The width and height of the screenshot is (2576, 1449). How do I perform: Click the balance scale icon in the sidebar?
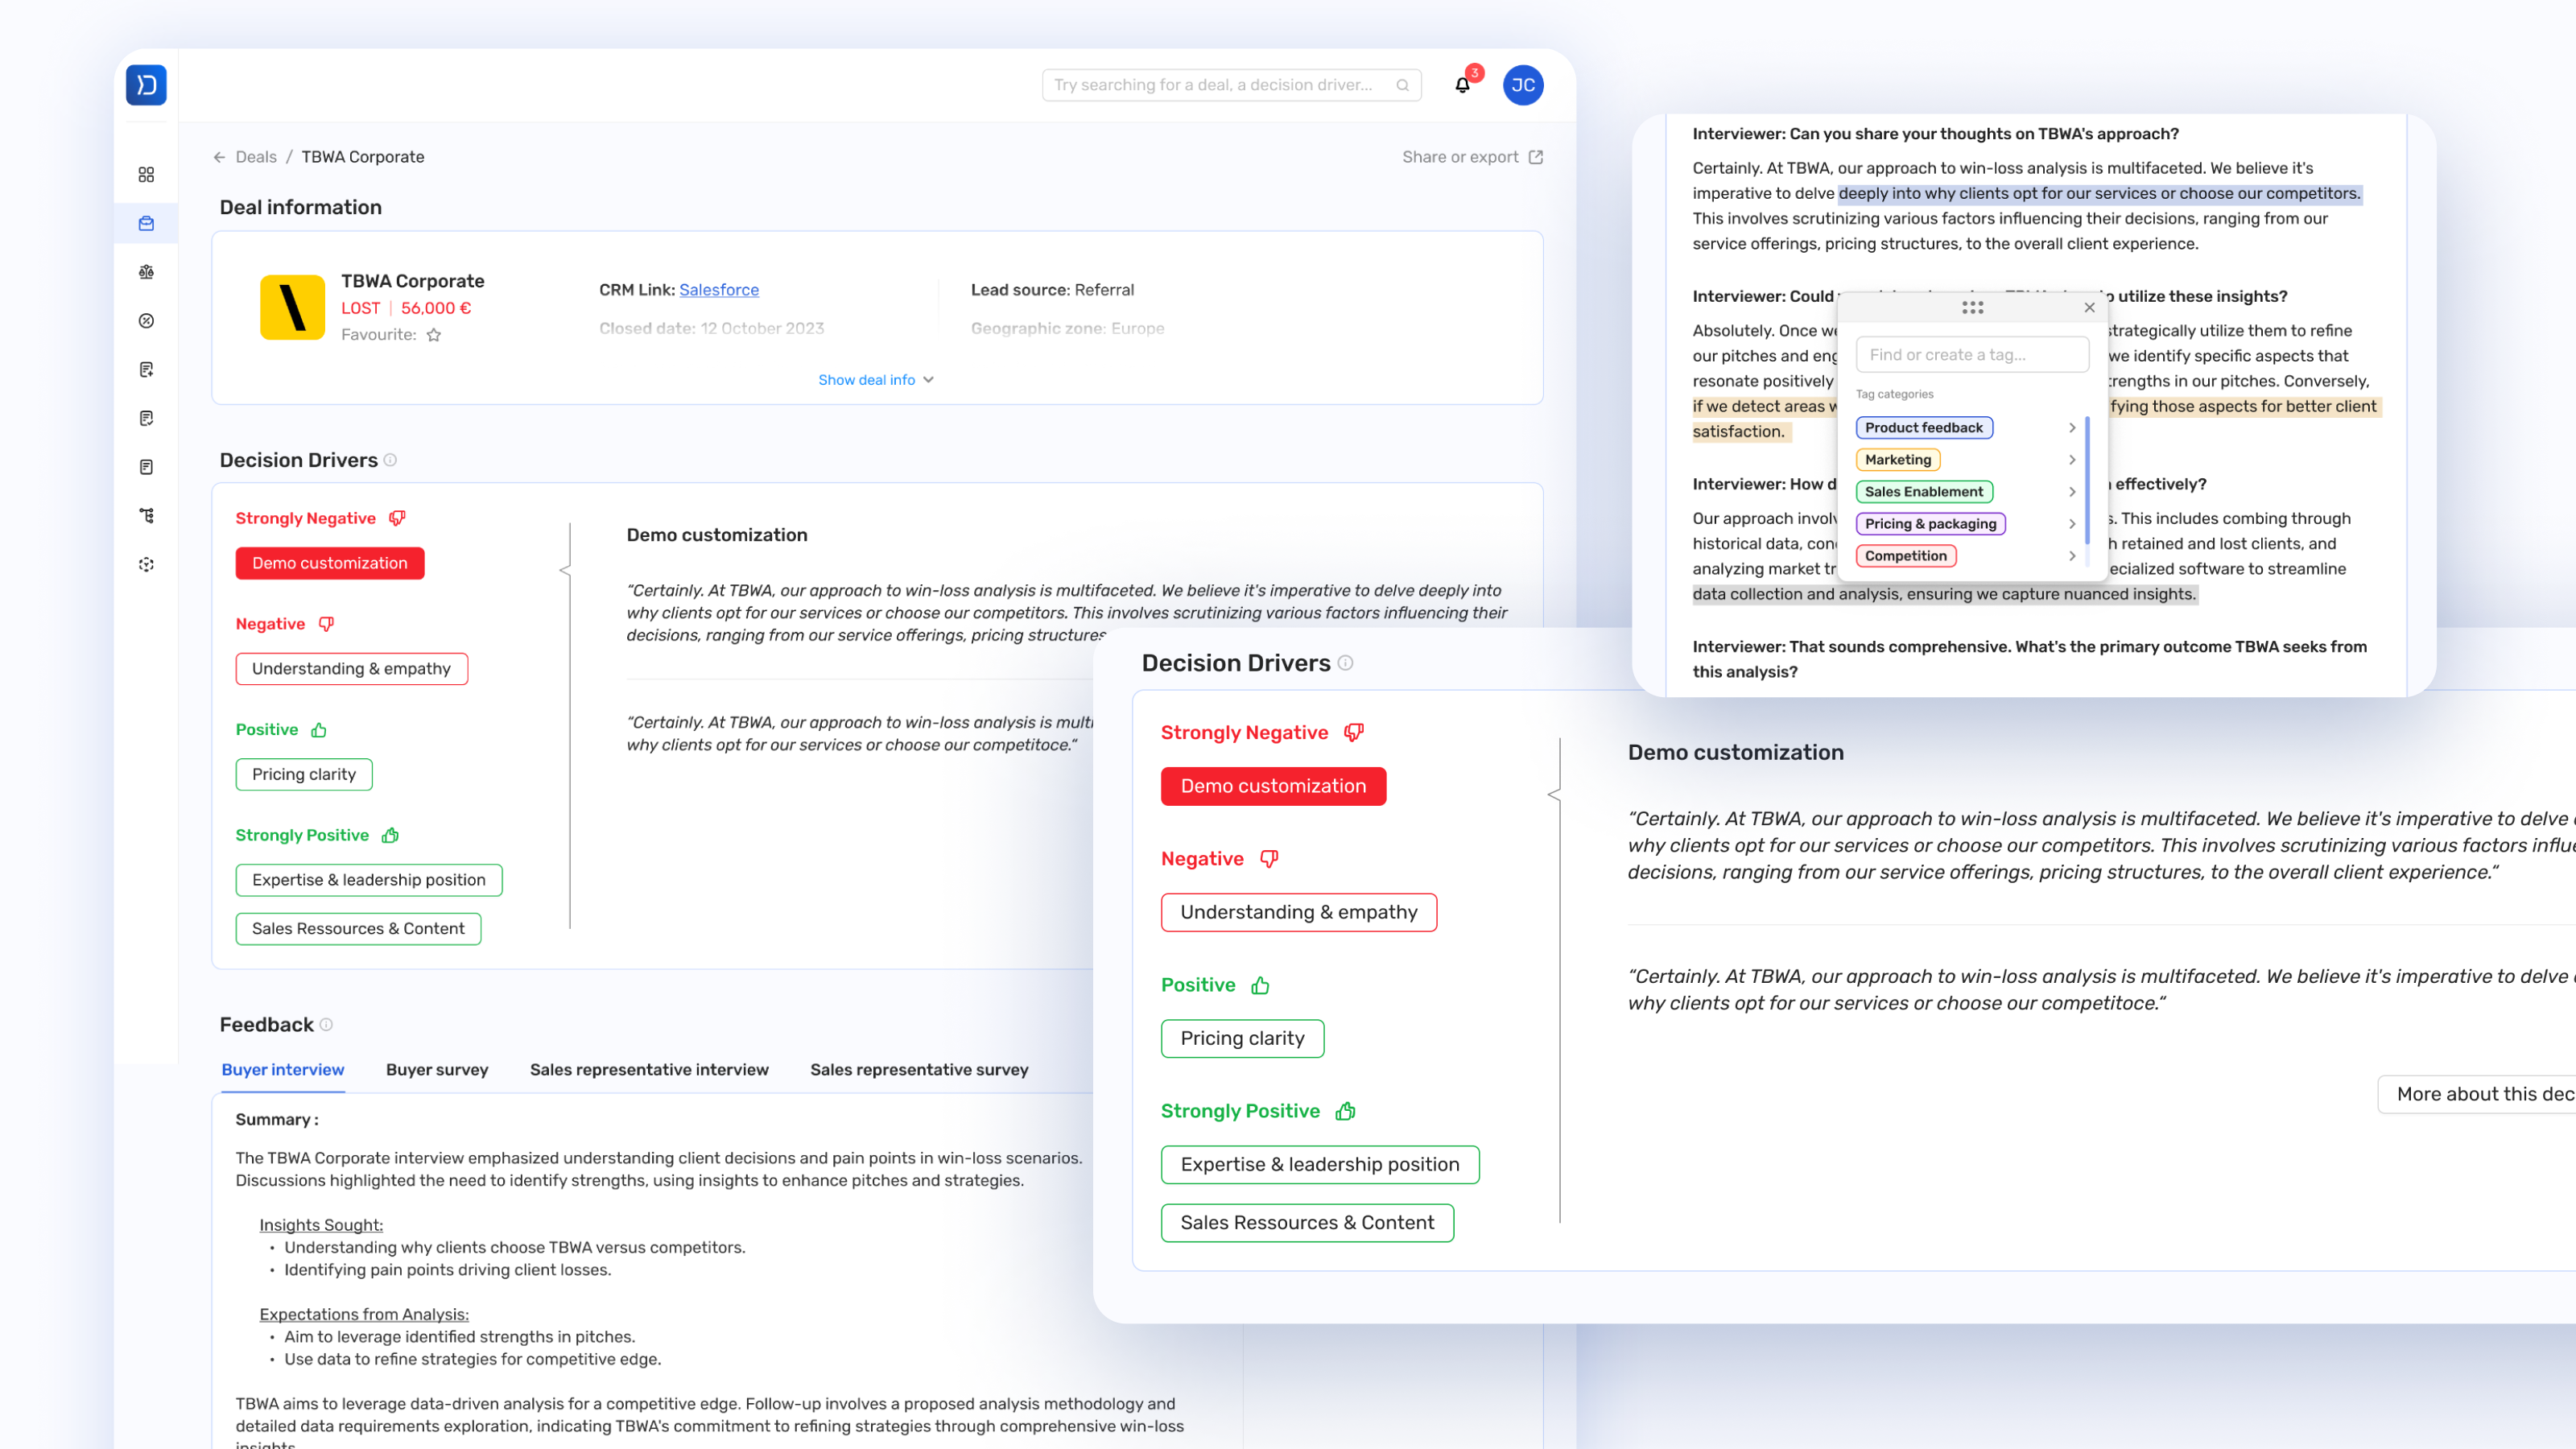[146, 272]
